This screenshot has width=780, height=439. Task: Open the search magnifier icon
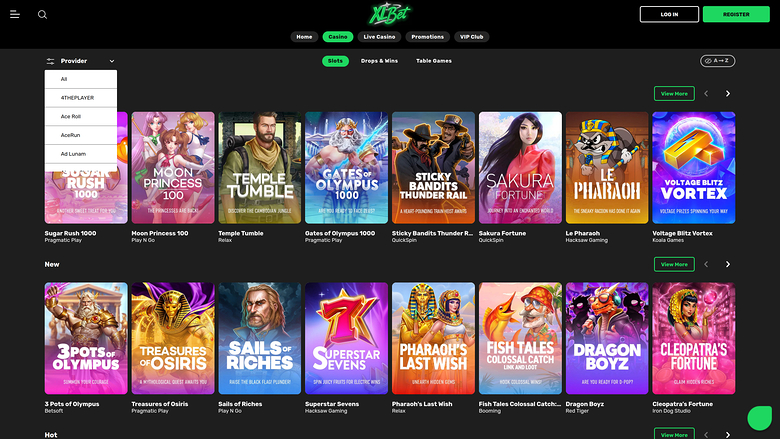pos(43,14)
